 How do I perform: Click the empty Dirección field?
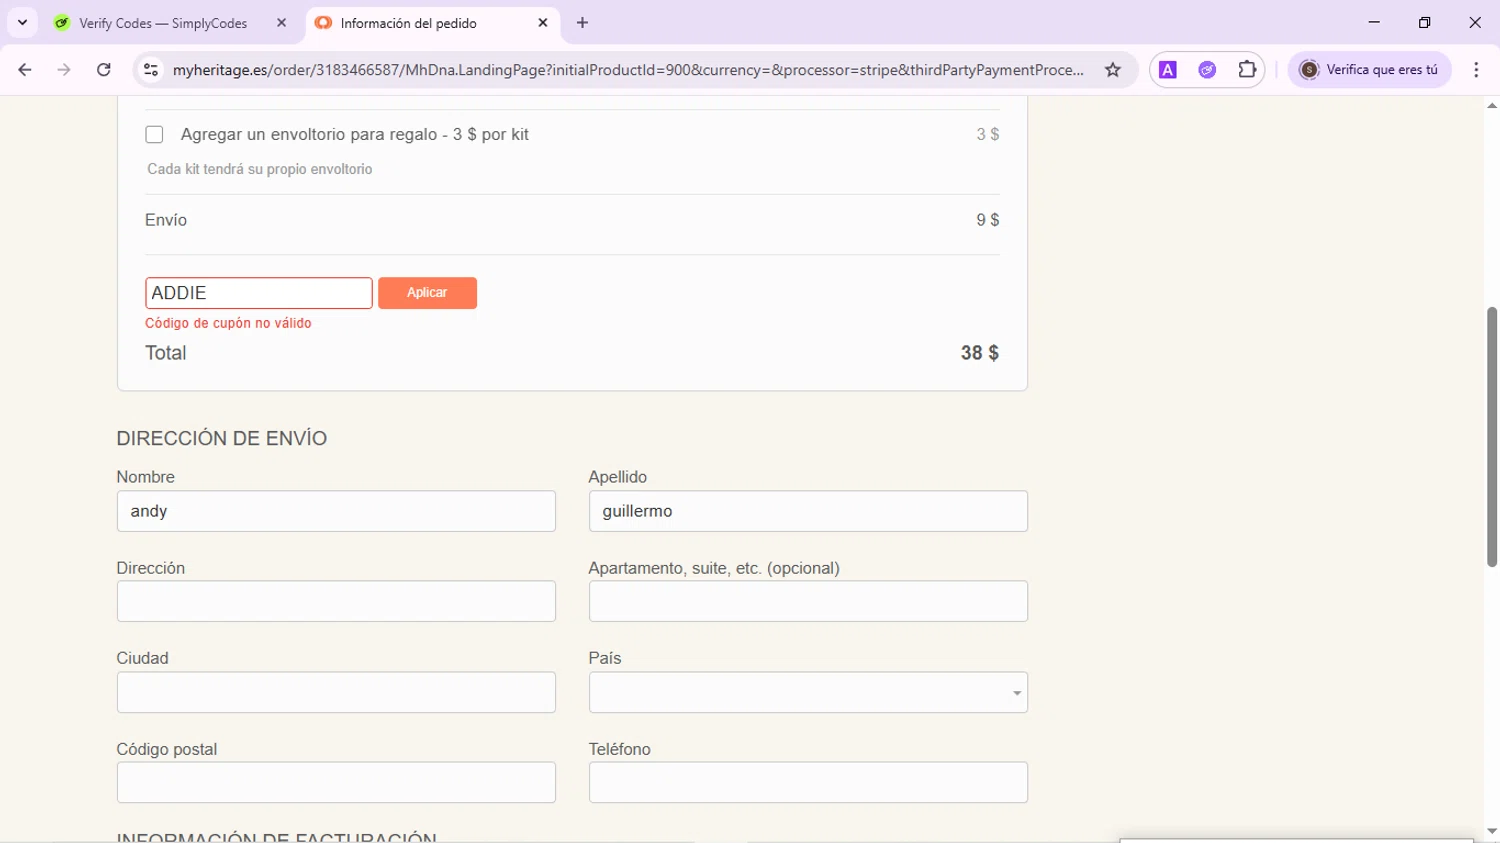pos(336,601)
